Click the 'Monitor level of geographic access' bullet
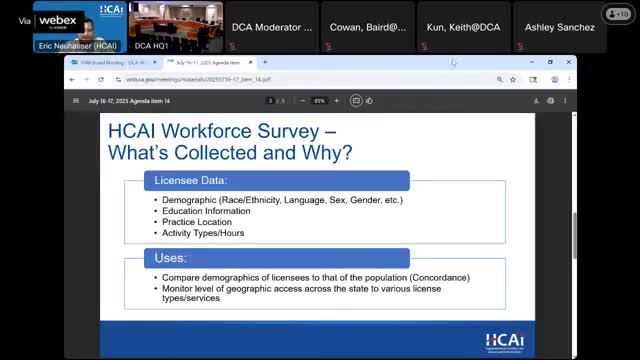Viewport: 640px width, 360px height. pos(301,293)
